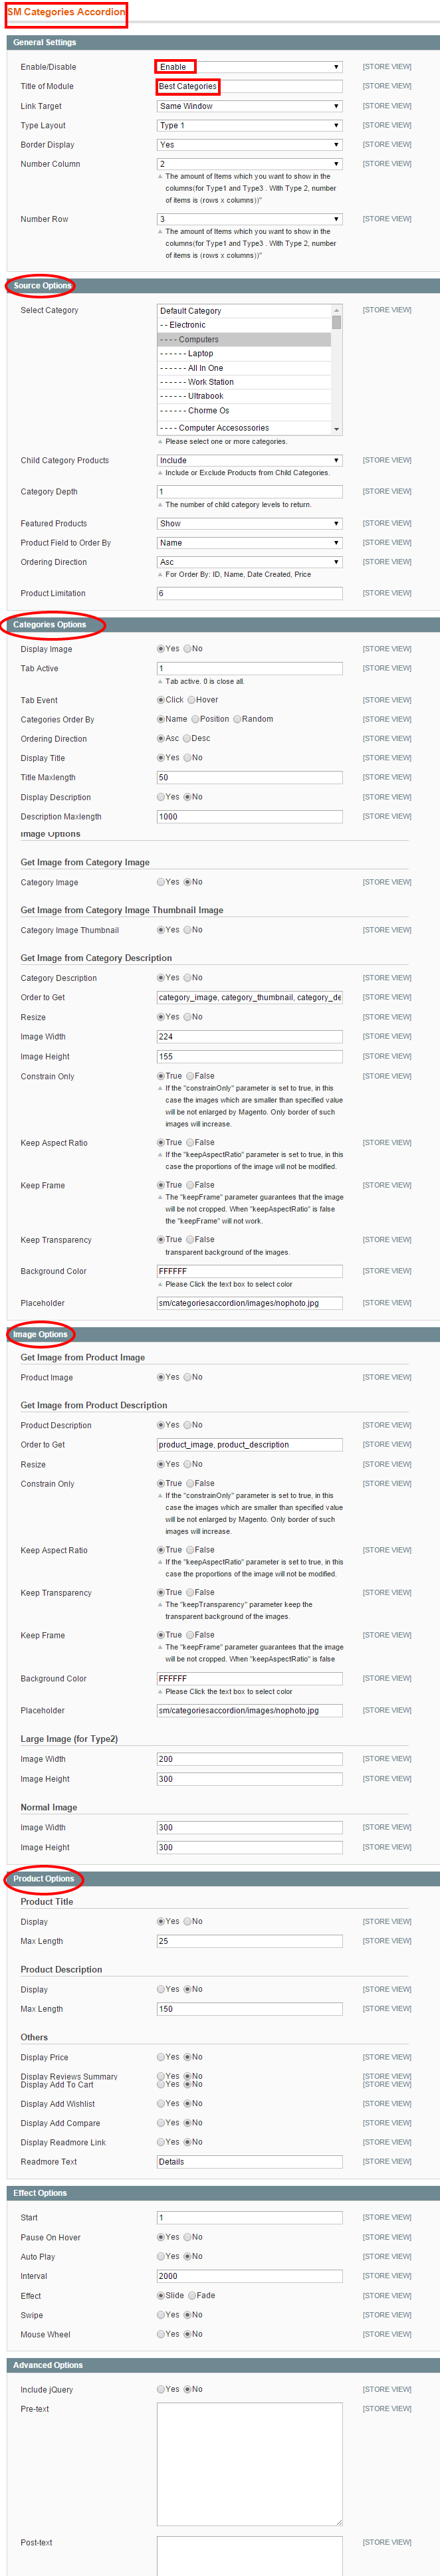Select the Fade effect radio
440x2576 pixels.
point(191,2296)
